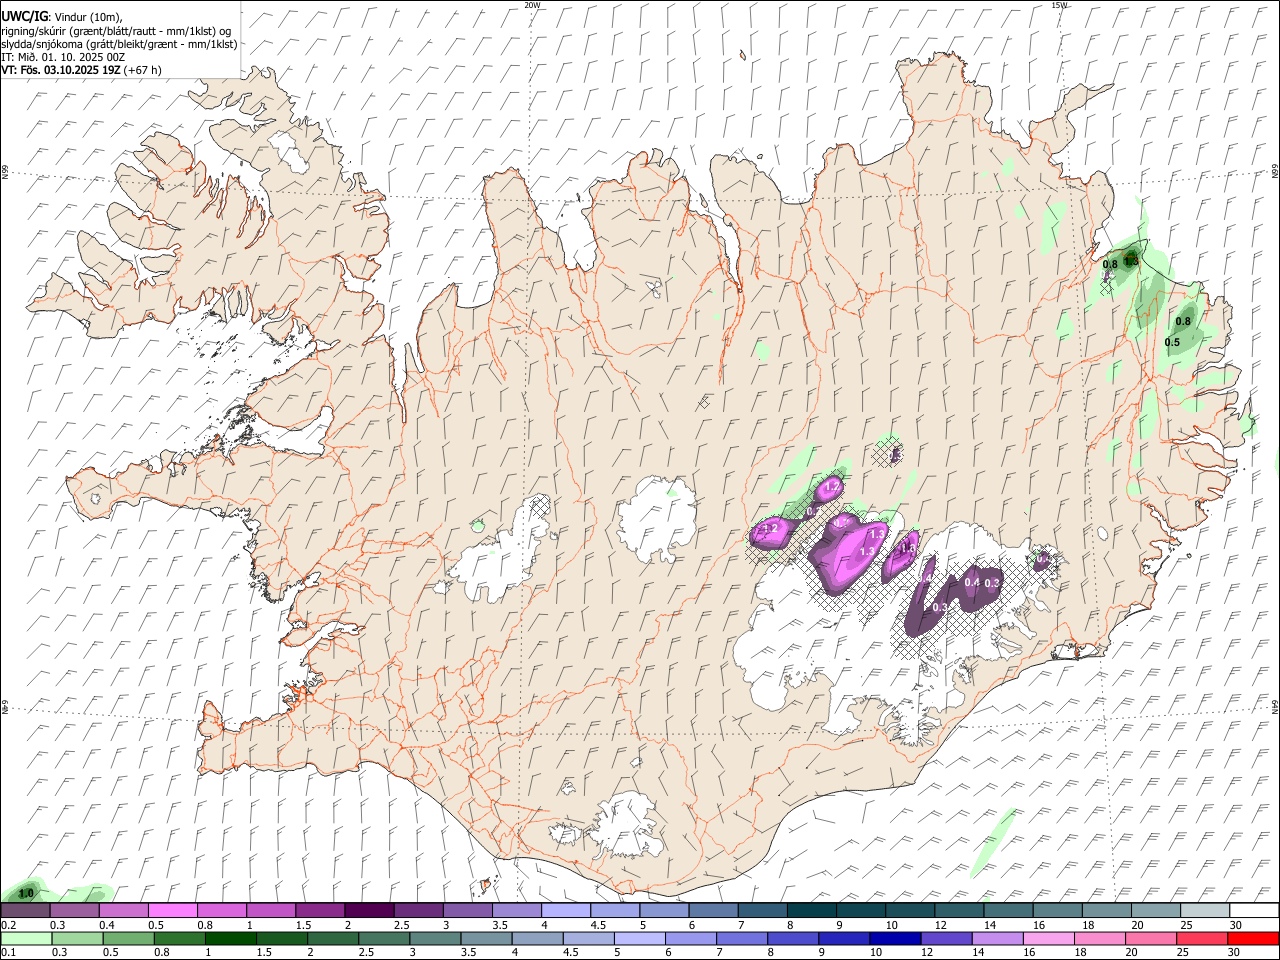The height and width of the screenshot is (960, 1280).
Task: Pick the purple 12–14 rain swatch
Action: pos(946,938)
